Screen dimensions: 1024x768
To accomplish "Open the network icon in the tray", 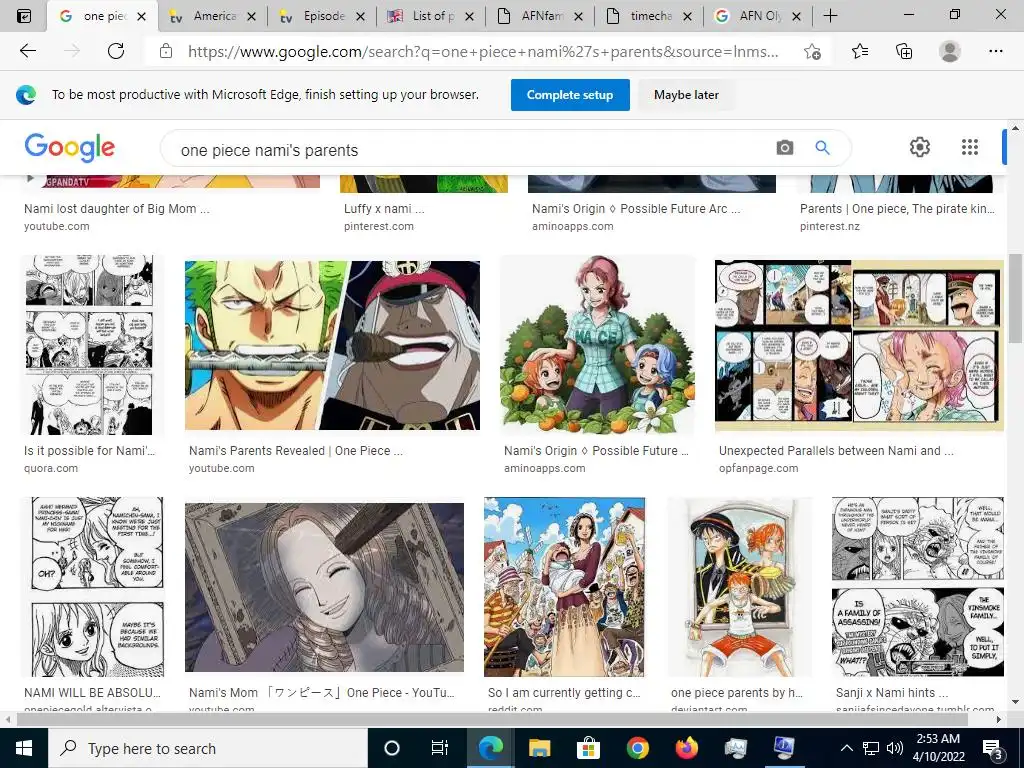I will (871, 748).
